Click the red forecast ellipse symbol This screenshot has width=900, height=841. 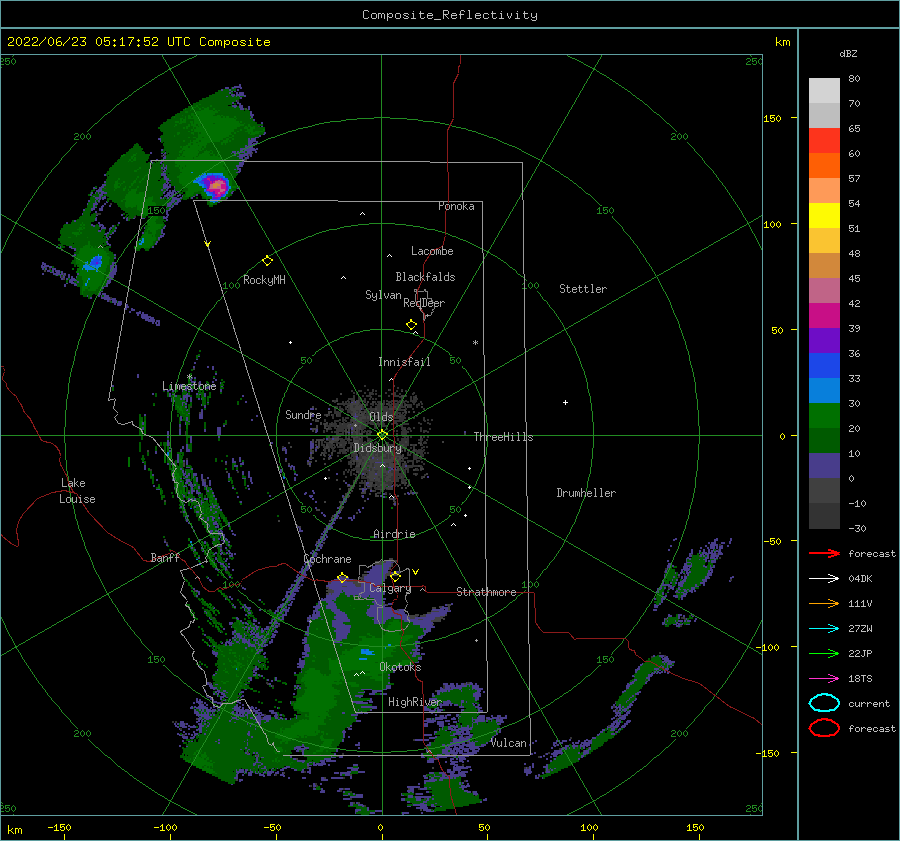click(824, 728)
